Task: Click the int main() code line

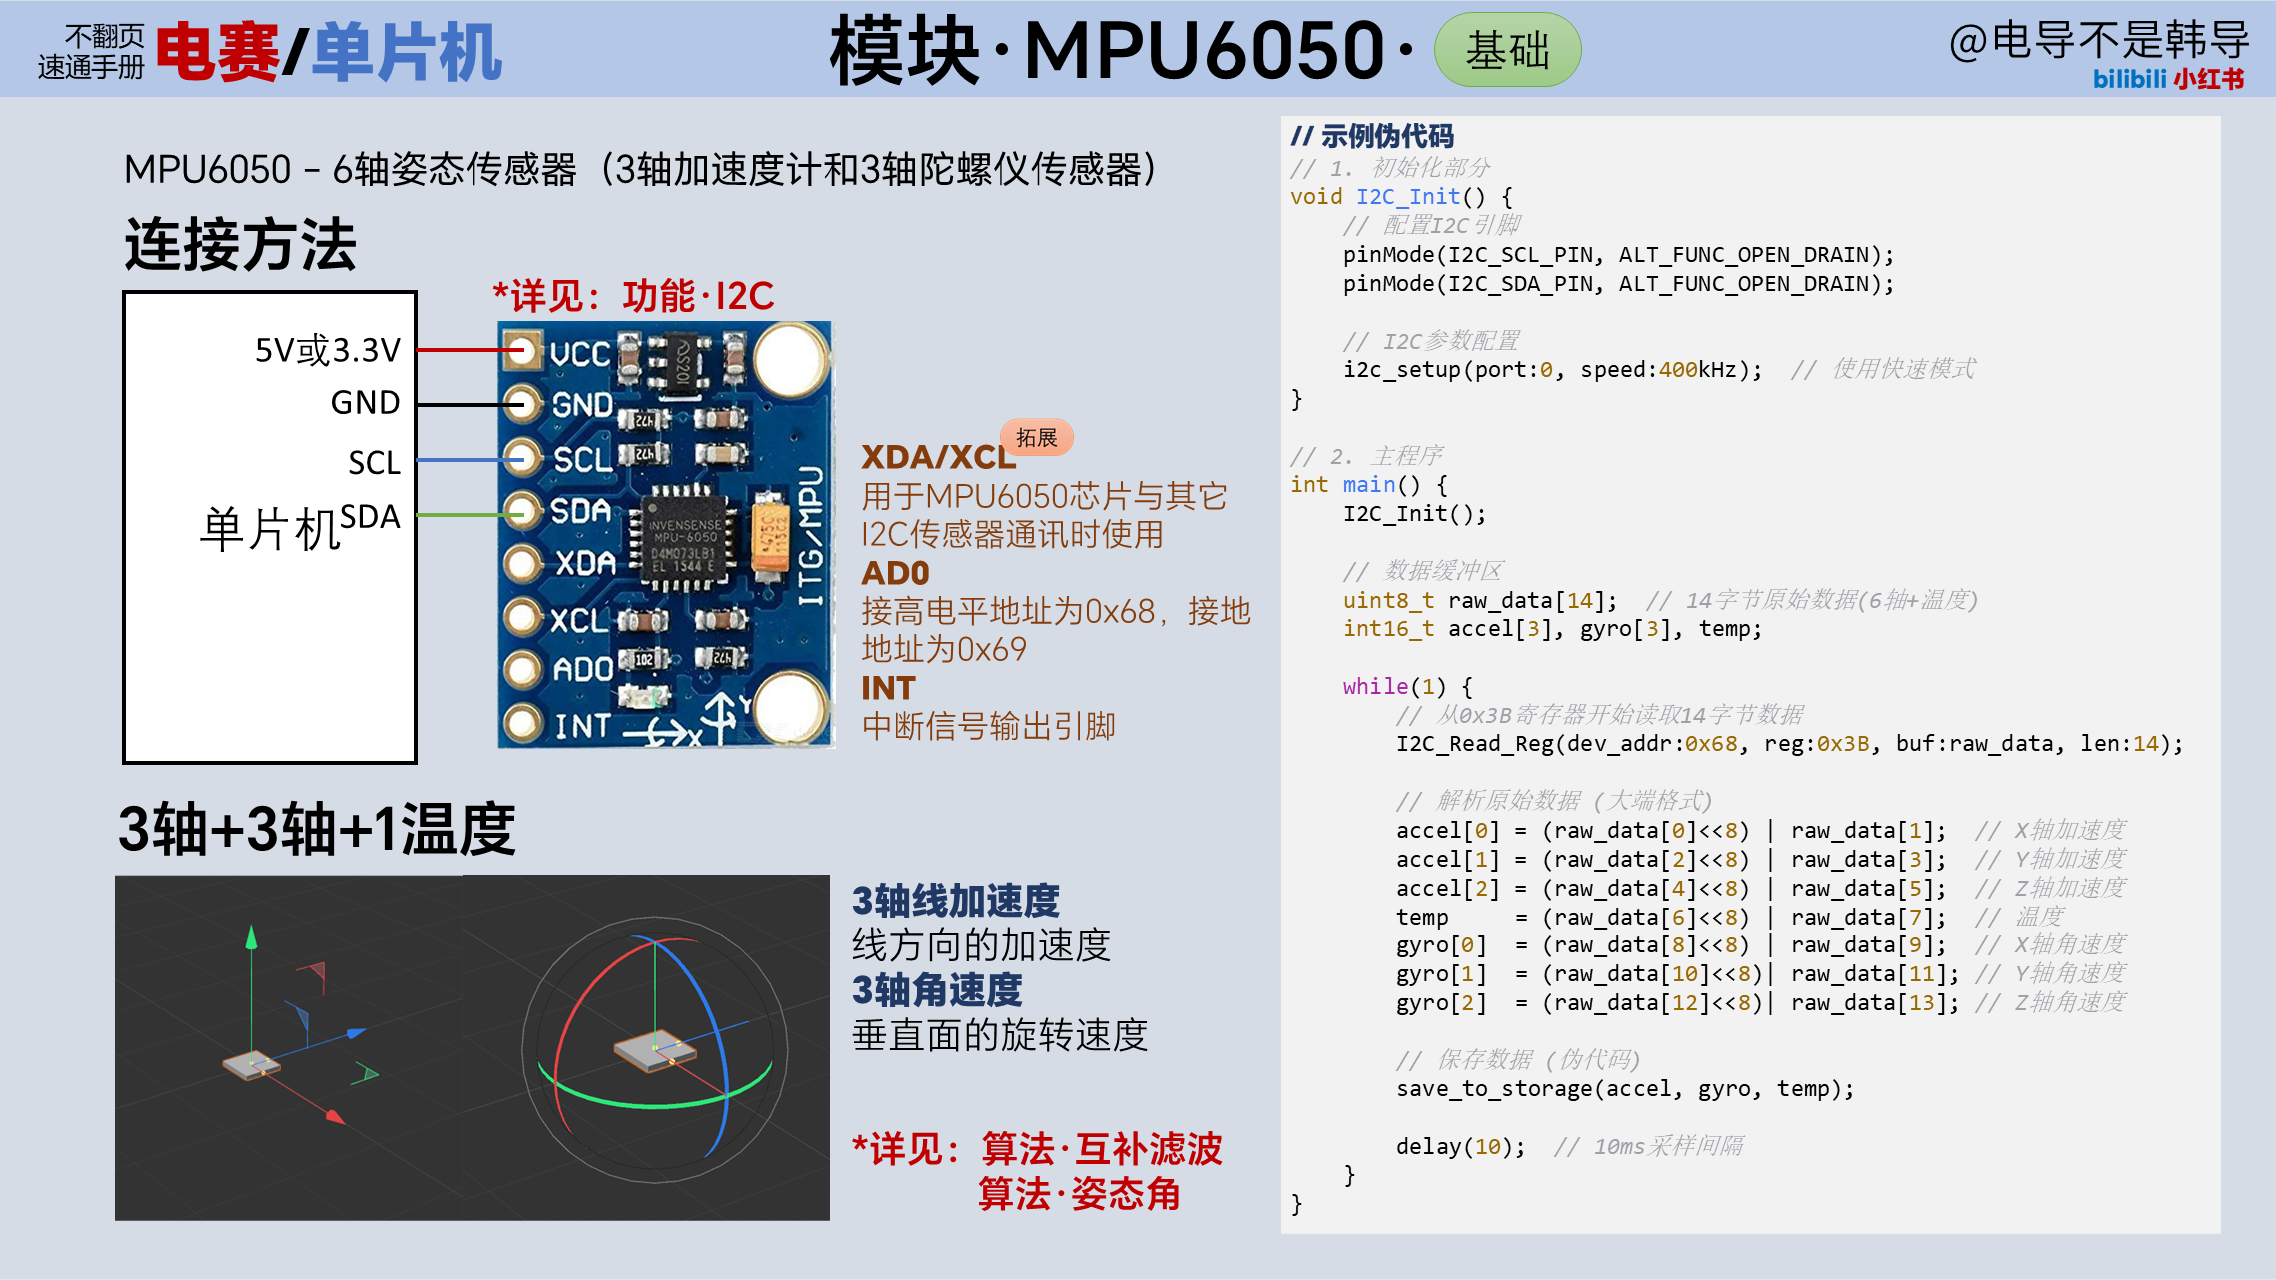Action: coord(1369,484)
